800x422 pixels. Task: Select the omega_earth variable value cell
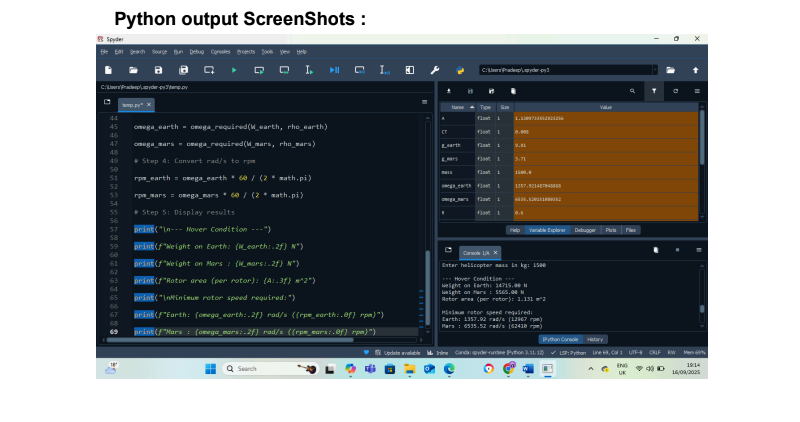[605, 186]
